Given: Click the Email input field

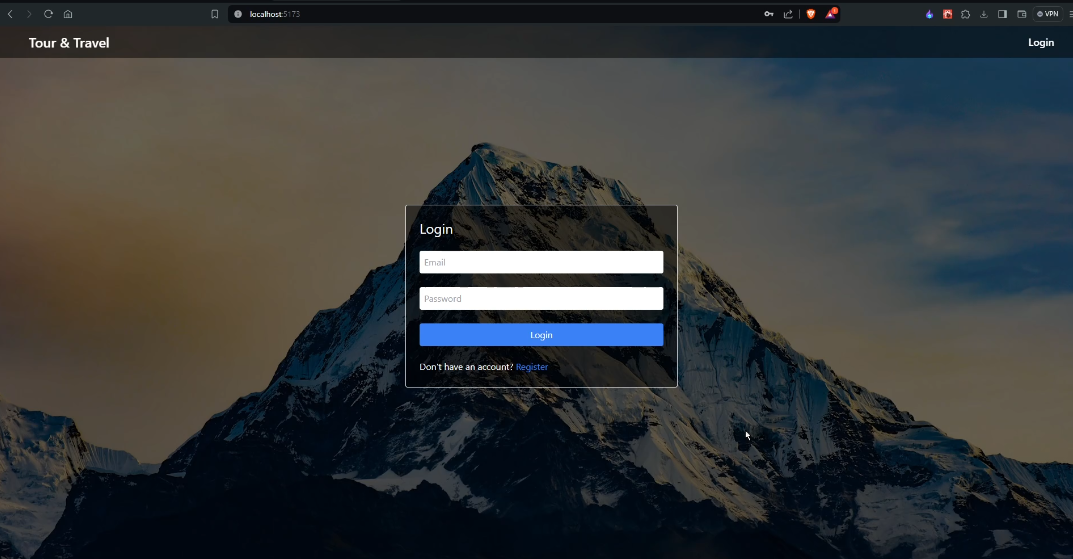Looking at the screenshot, I should click(x=541, y=262).
